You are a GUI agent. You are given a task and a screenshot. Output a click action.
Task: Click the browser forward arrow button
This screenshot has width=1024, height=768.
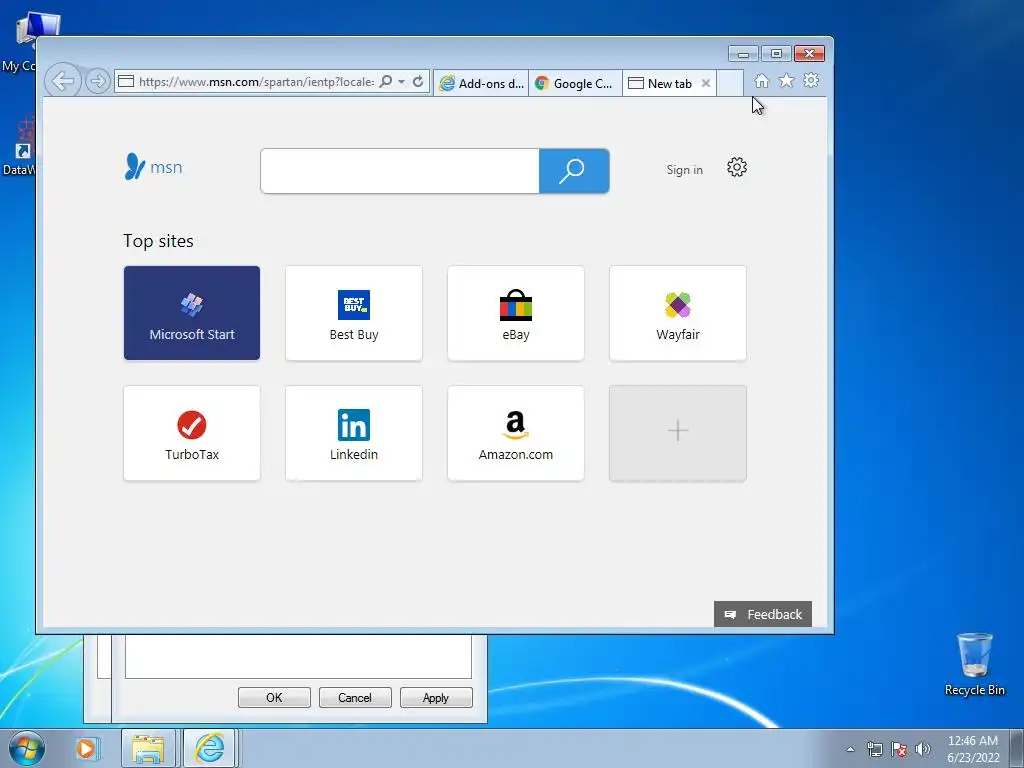click(98, 82)
